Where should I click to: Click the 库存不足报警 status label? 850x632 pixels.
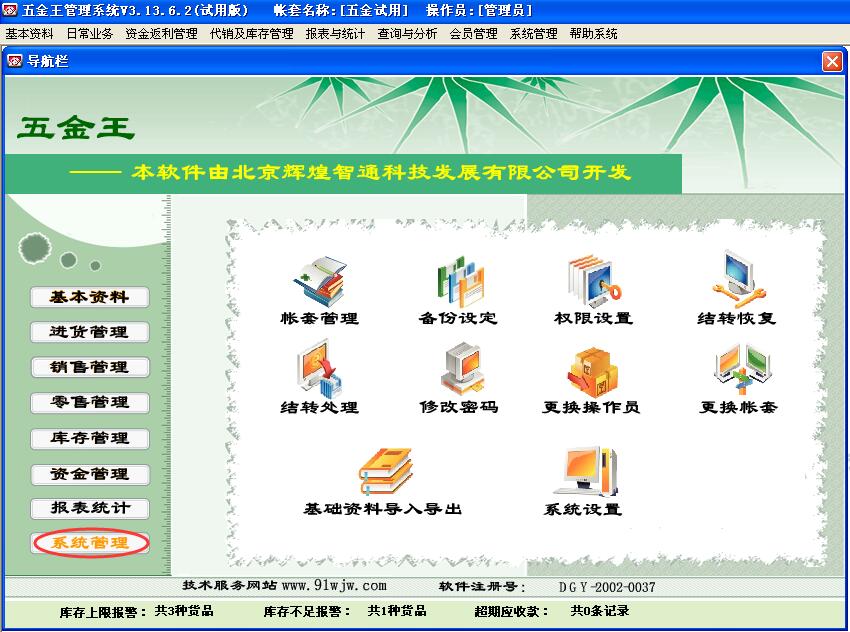tap(307, 612)
